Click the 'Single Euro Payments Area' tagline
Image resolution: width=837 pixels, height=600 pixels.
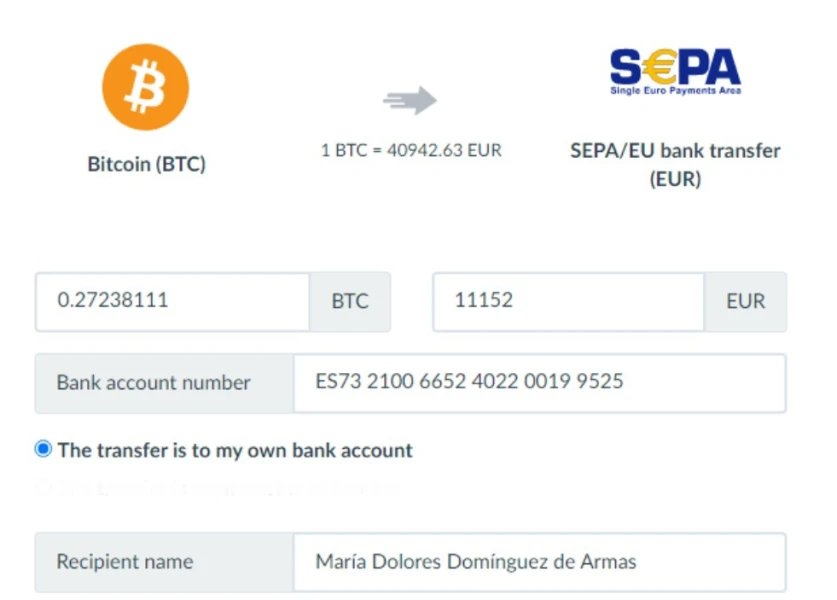(675, 91)
